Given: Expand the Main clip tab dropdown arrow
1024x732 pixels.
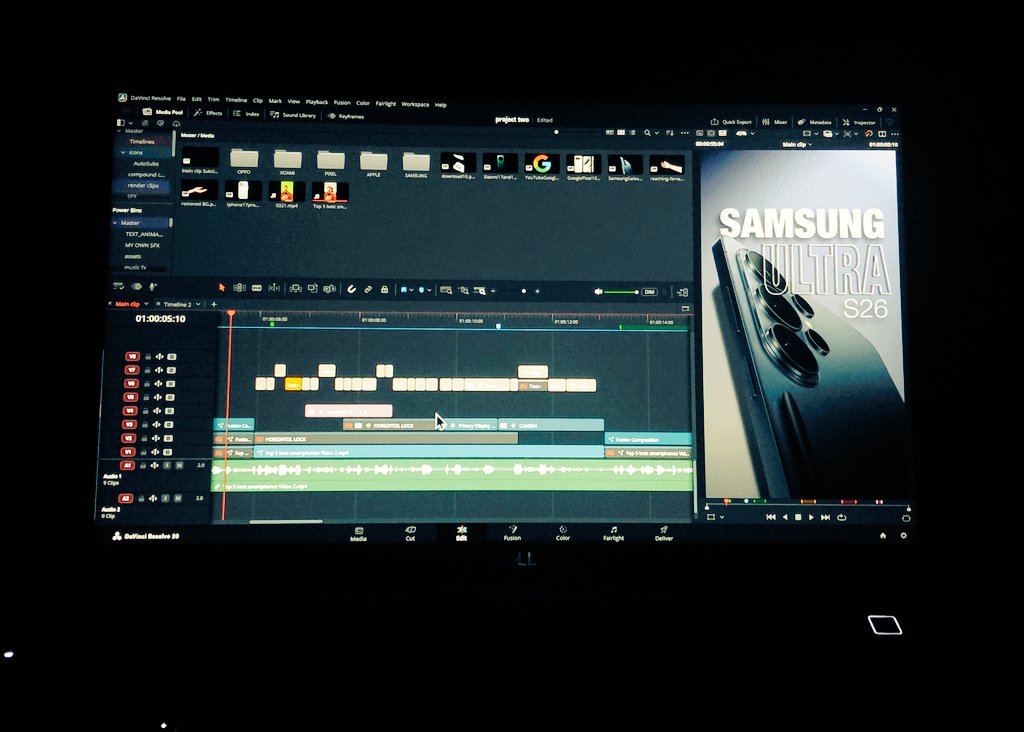Looking at the screenshot, I should tap(146, 304).
